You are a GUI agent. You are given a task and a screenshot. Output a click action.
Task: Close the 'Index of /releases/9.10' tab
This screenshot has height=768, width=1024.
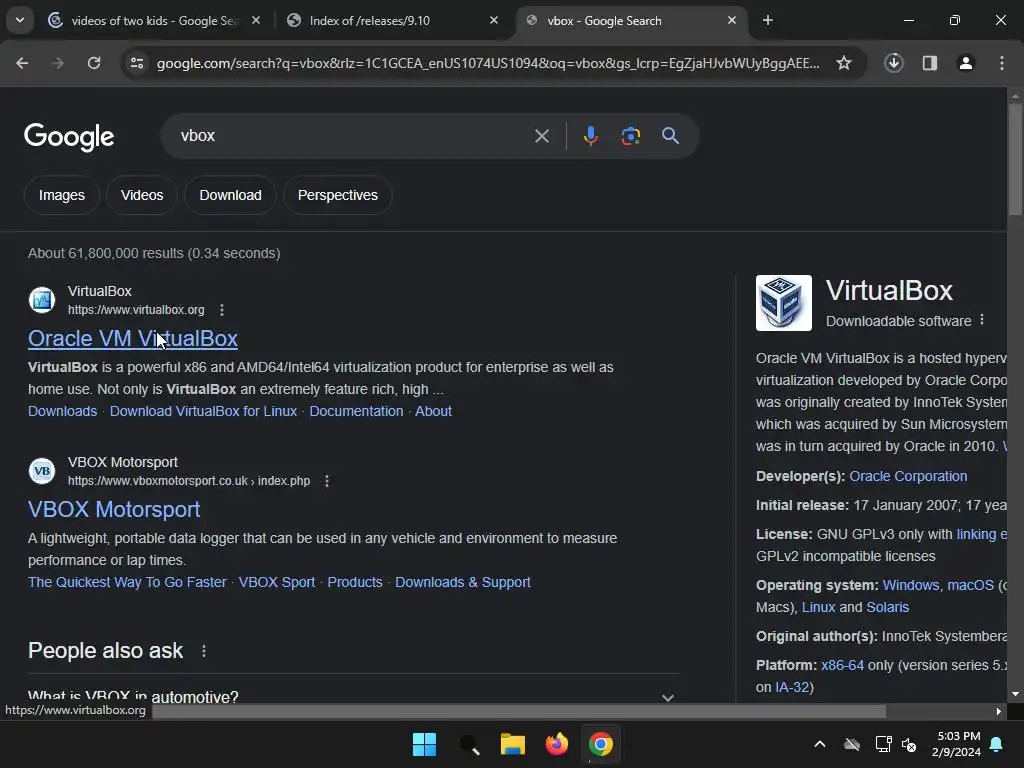(494, 20)
